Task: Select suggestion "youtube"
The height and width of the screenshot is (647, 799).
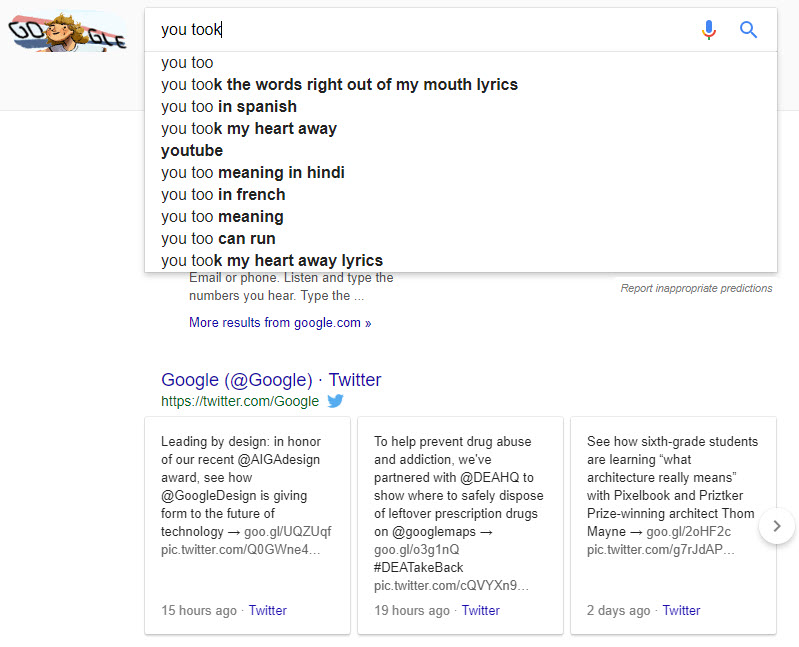Action: click(192, 151)
